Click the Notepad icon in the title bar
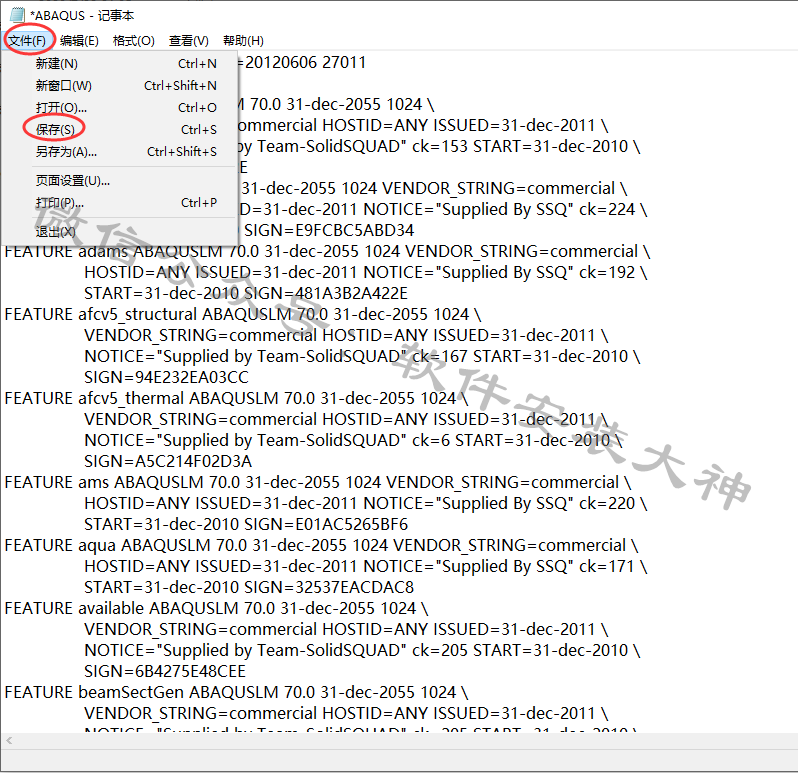Image resolution: width=798 pixels, height=773 pixels. [17, 15]
